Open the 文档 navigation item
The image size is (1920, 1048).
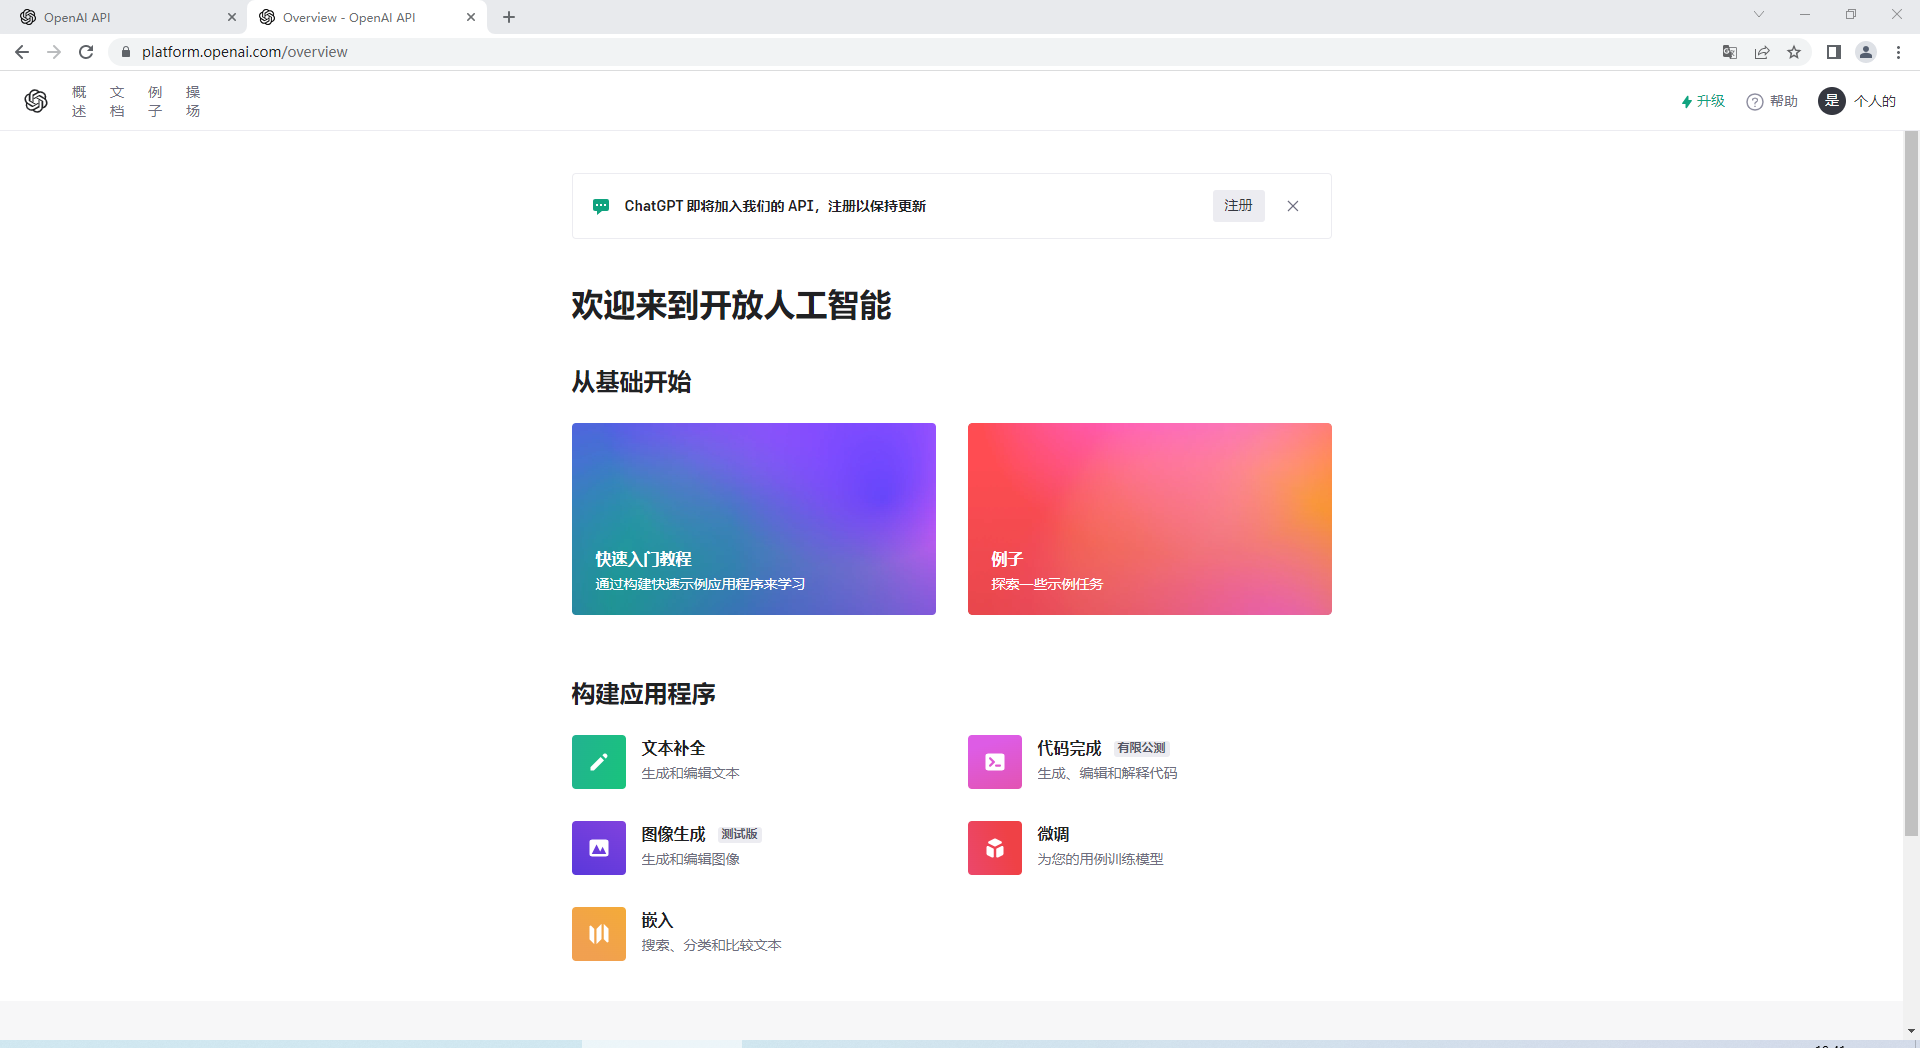coord(117,101)
